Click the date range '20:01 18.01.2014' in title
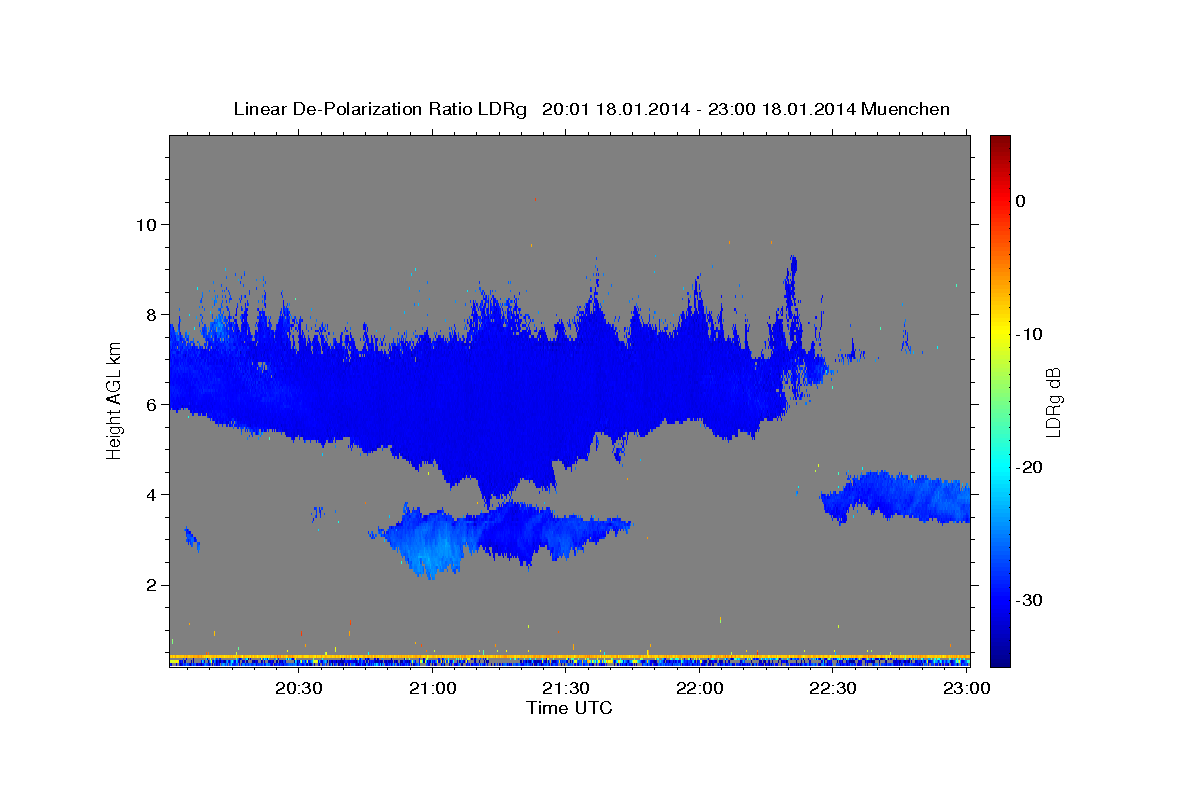 pyautogui.click(x=615, y=109)
